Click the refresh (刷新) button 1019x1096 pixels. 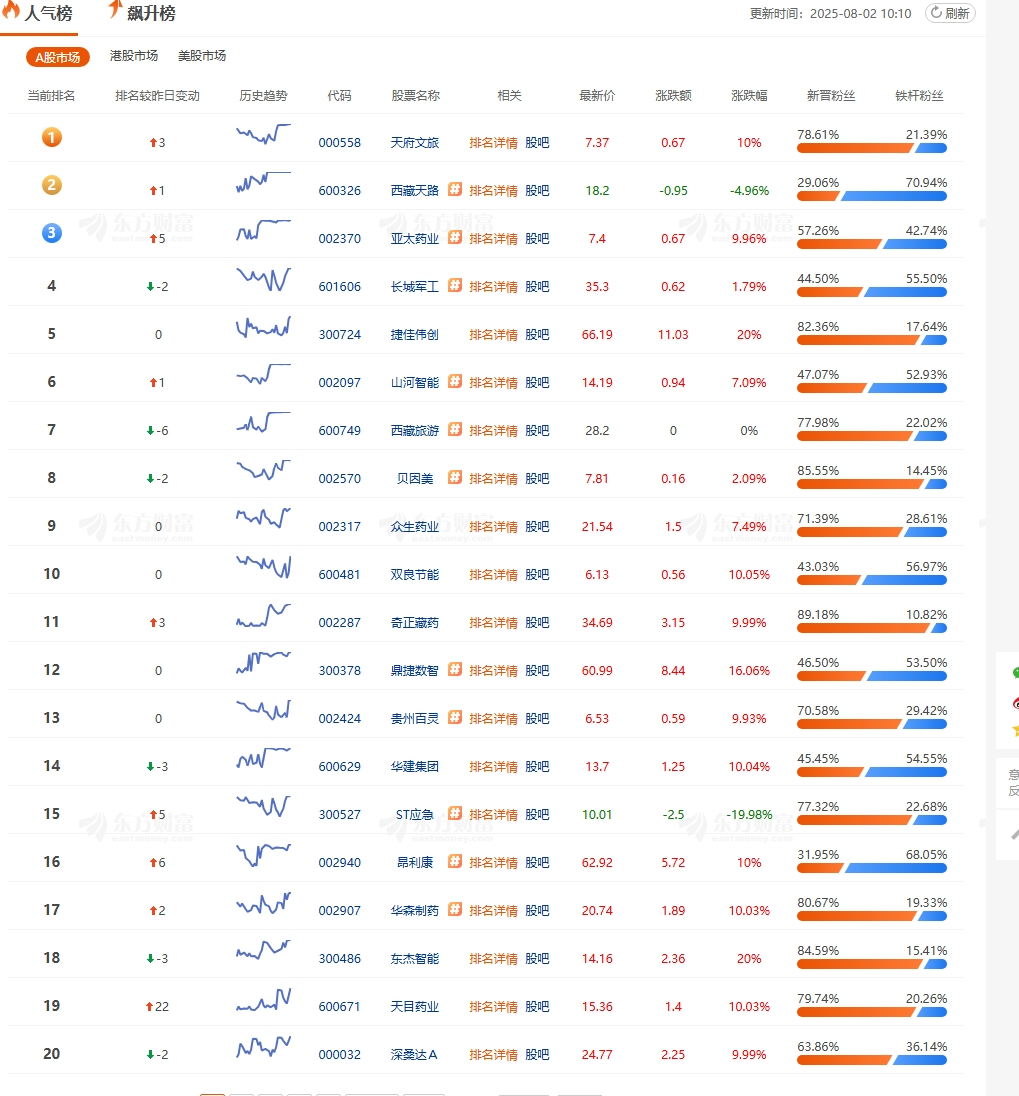point(949,13)
